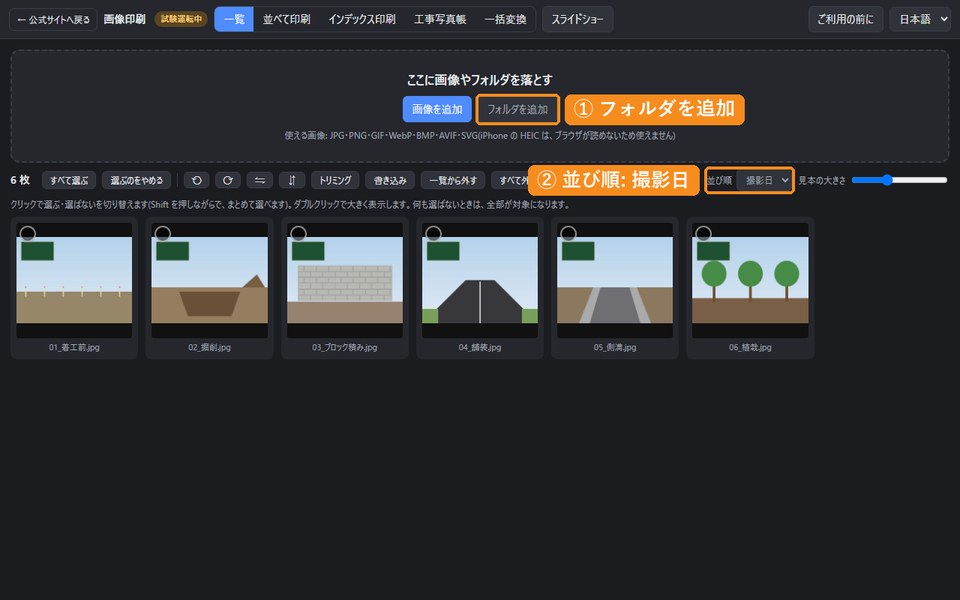
Task: Flip selected images vertically
Action: coord(291,180)
